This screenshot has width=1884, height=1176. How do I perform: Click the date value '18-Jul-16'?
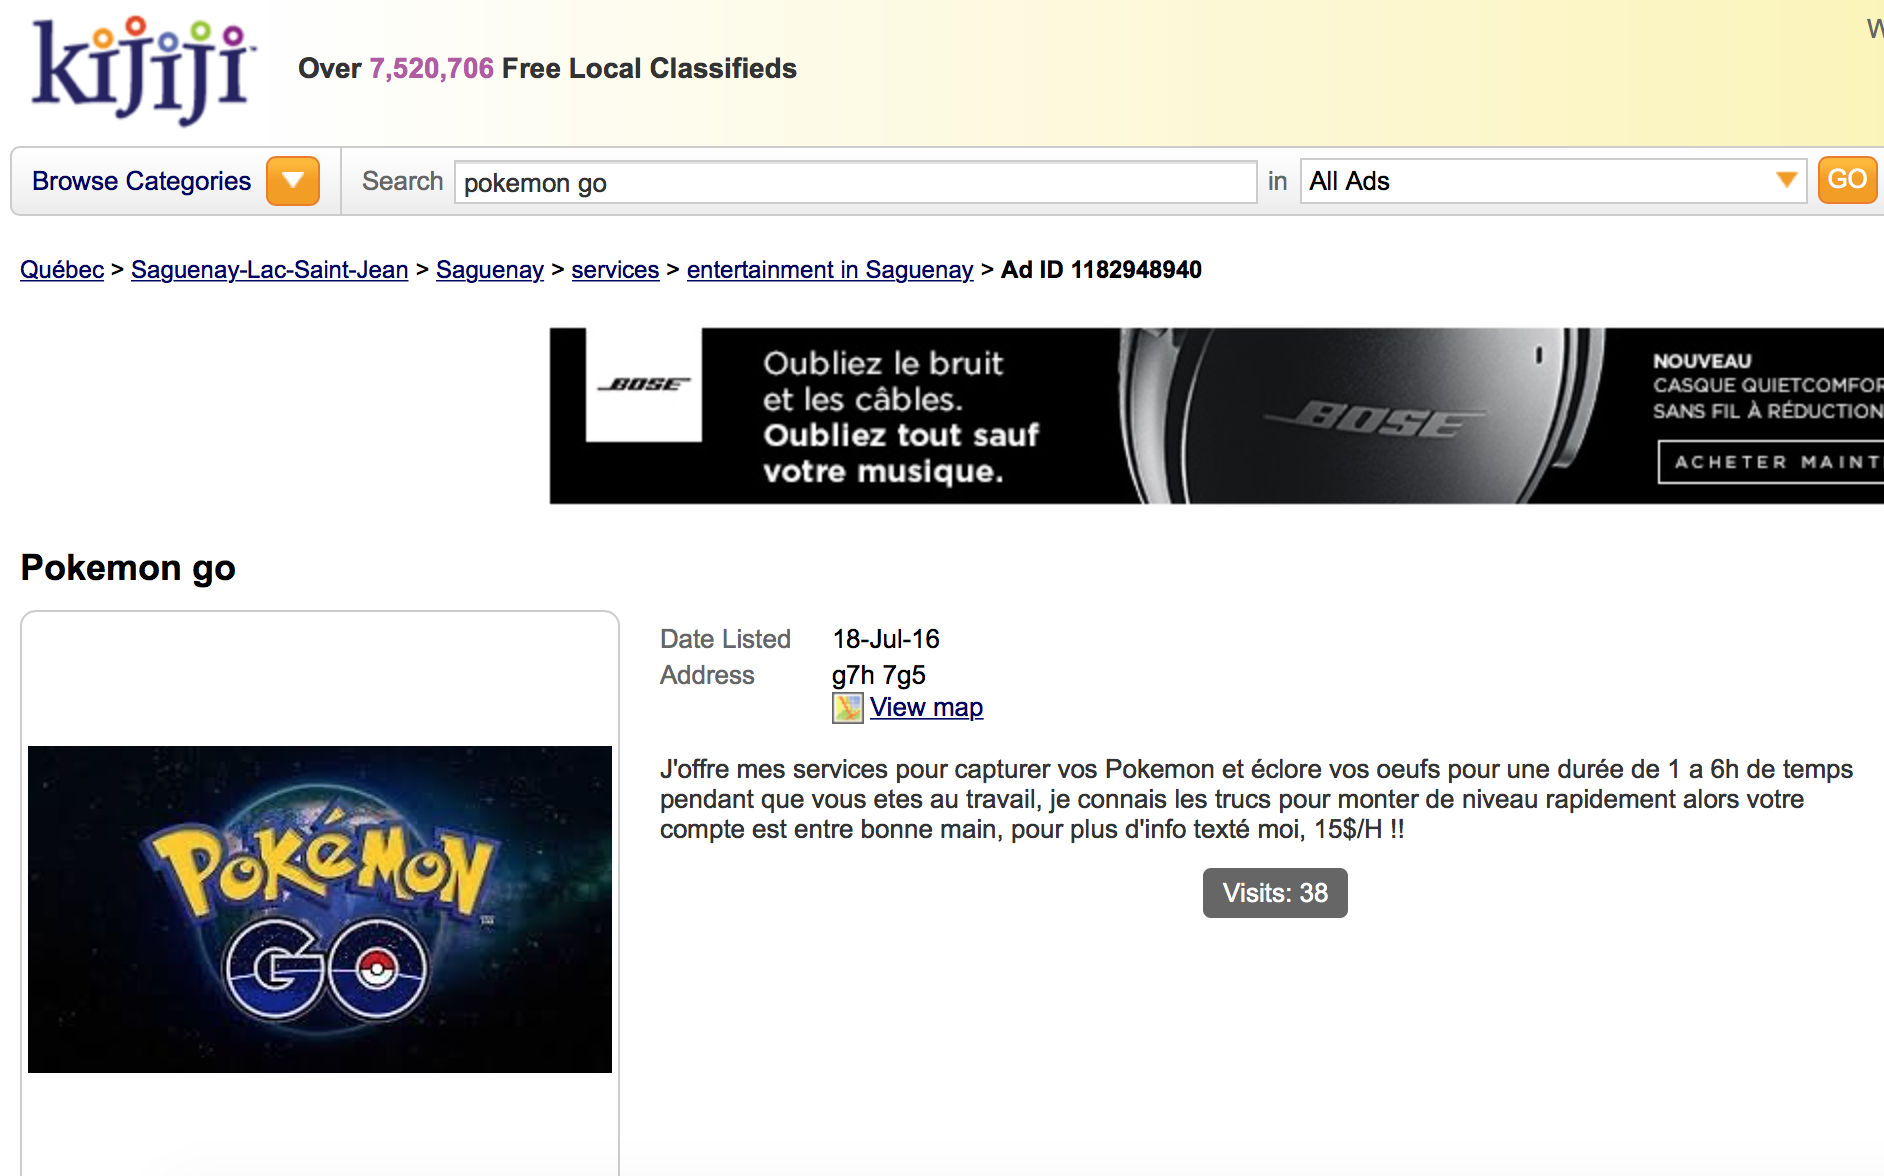click(886, 639)
